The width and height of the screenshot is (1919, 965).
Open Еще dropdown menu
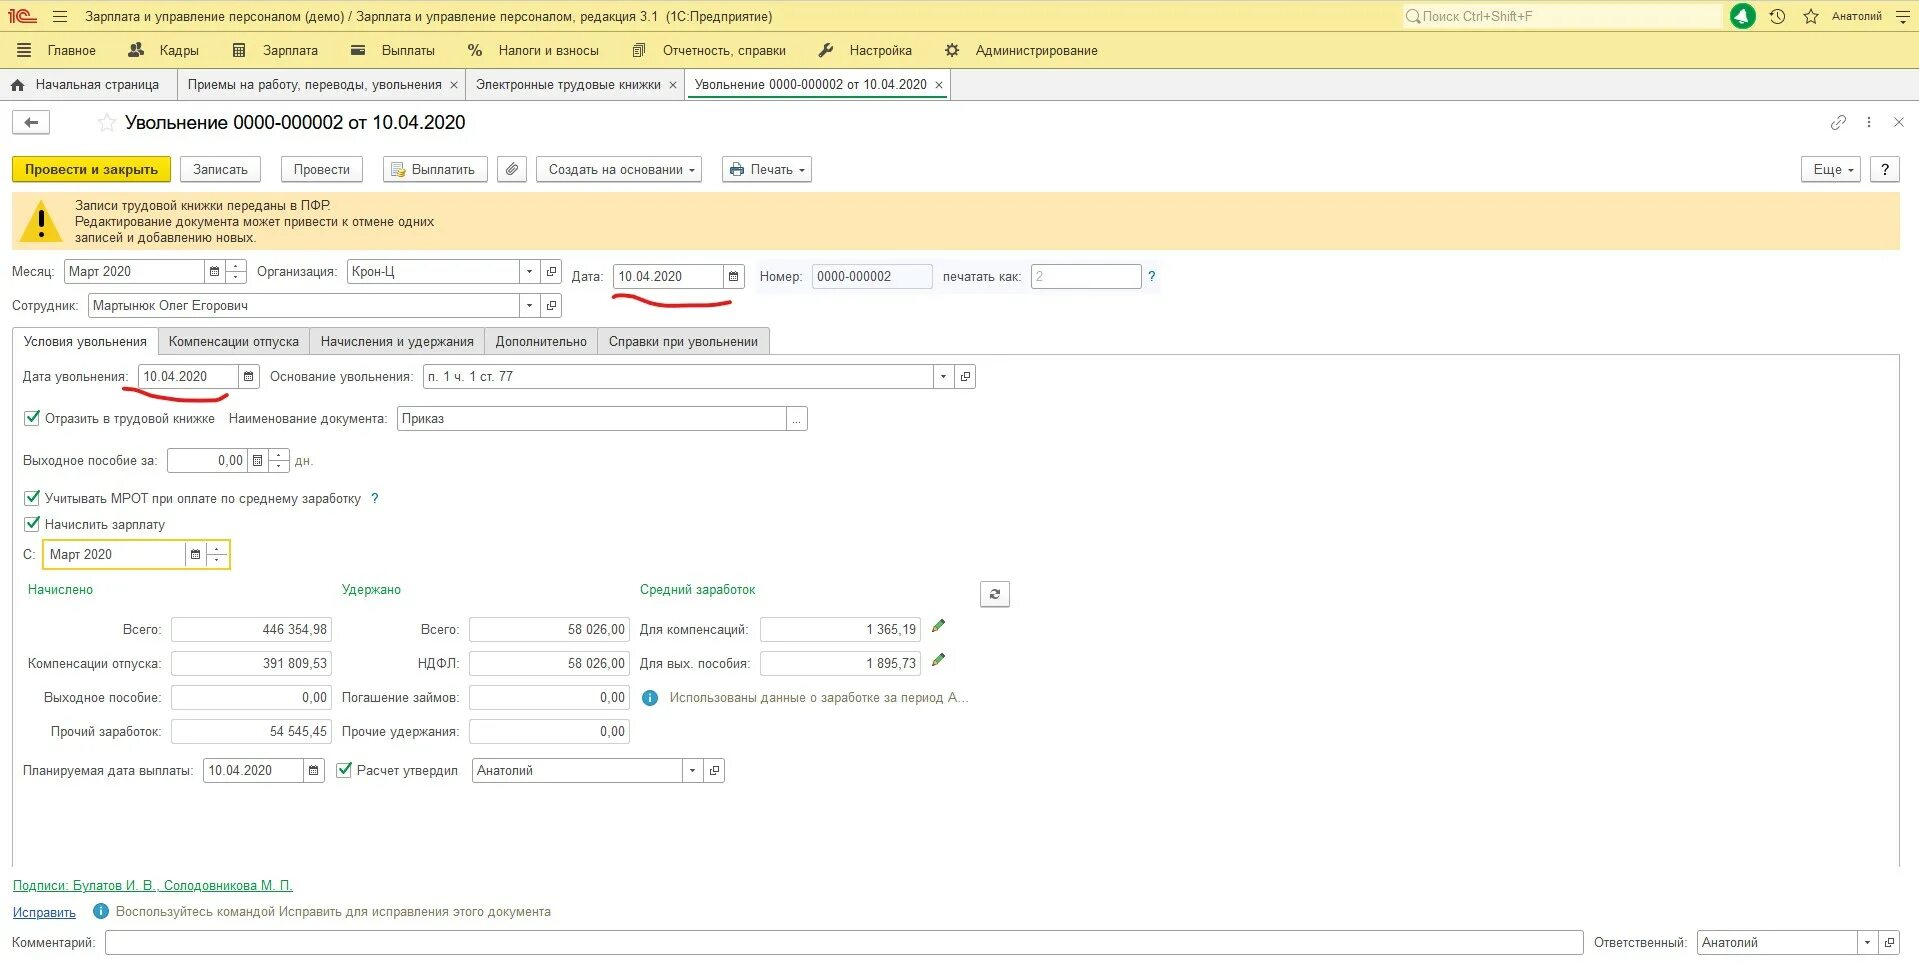click(1831, 169)
